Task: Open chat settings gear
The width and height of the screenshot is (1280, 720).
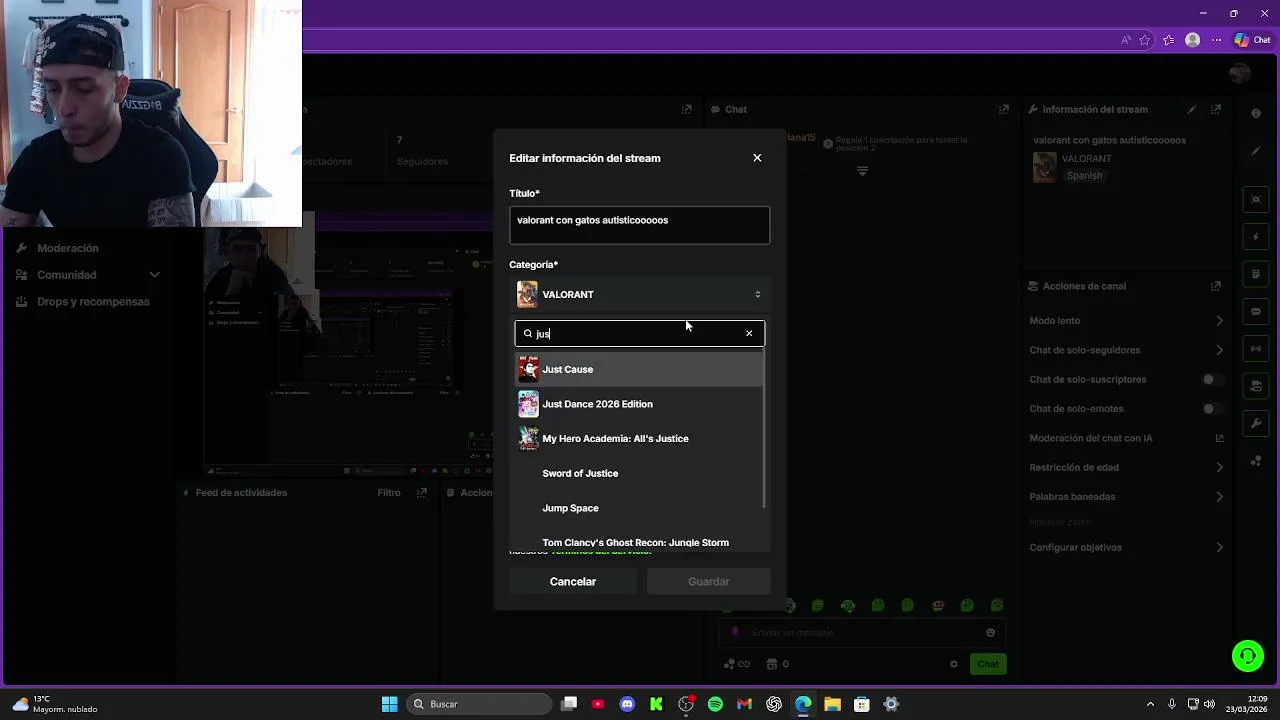Action: [x=954, y=664]
